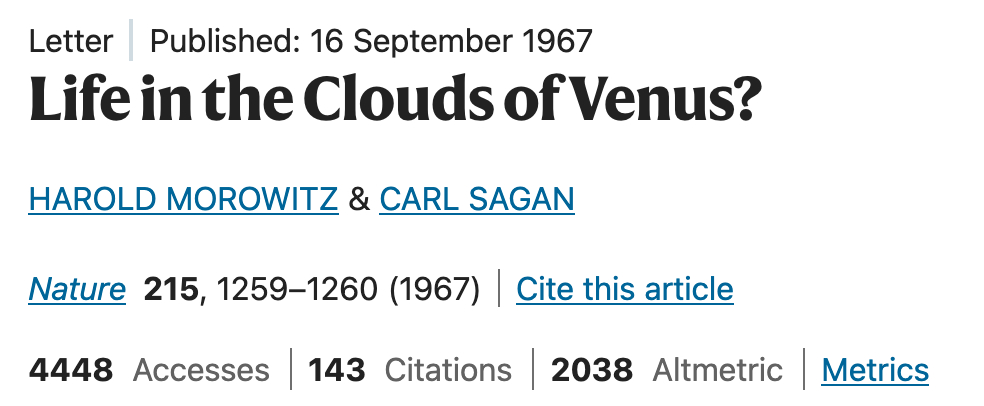Viewport: 984px width, 406px height.
Task: Open Harold Morowitz author link
Action: 183,199
